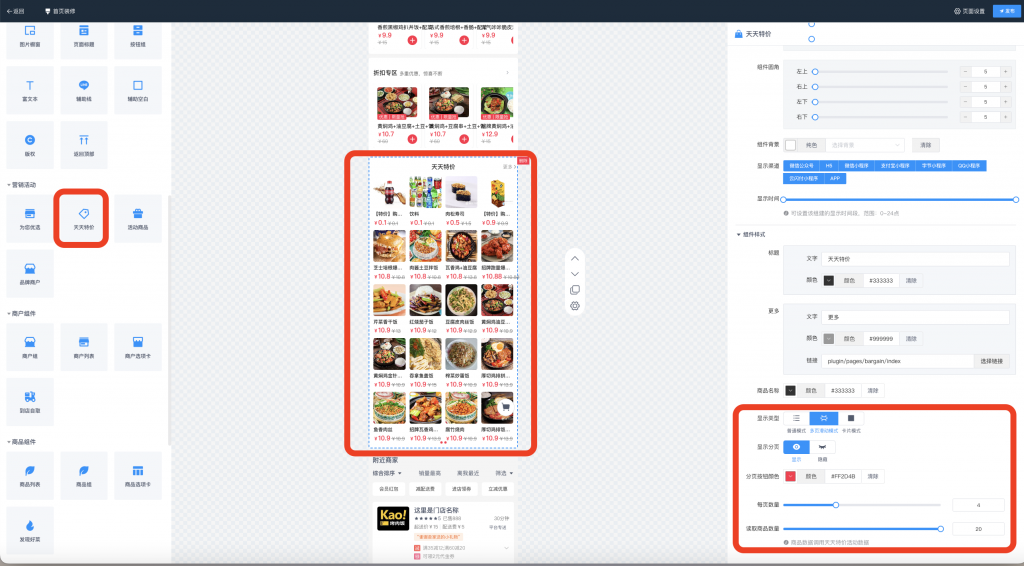Open the 选择背景 background dropdown
Viewport: 1024px width, 566px height.
(865, 145)
